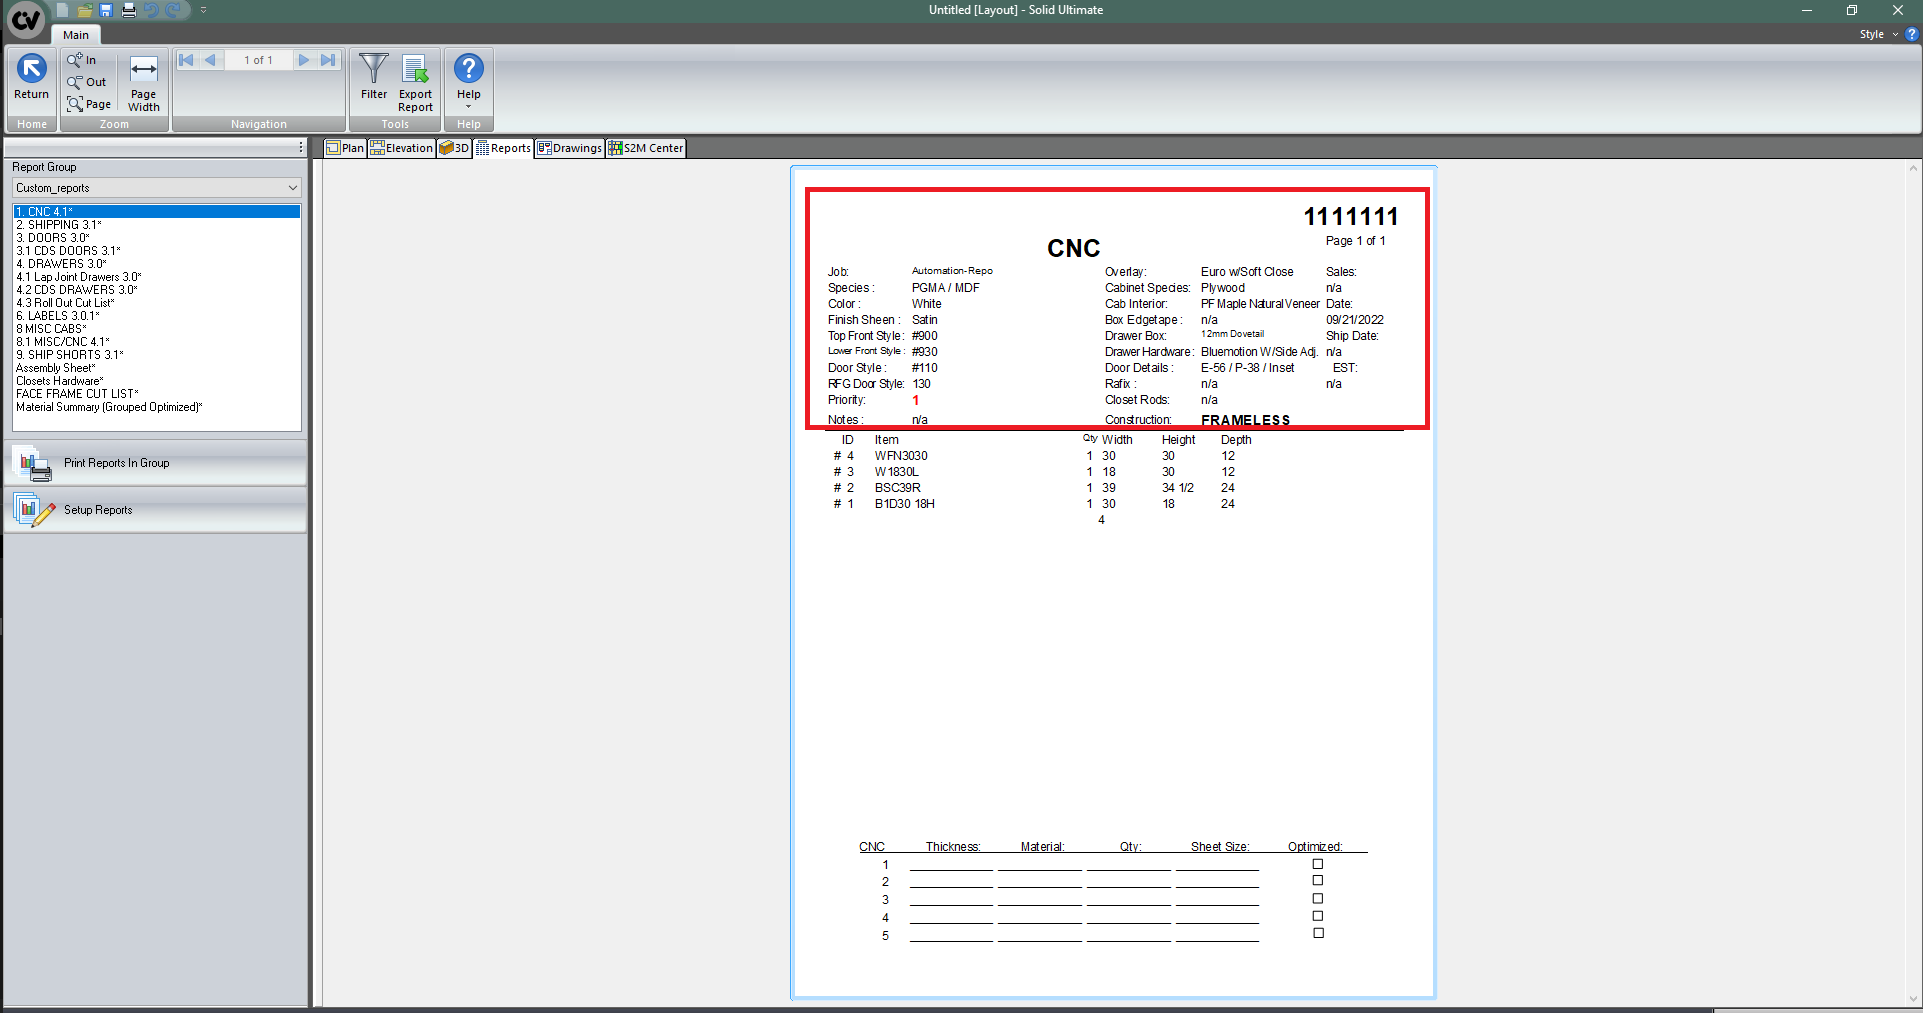Switch to the Drawings tab
The image size is (1923, 1013).
569,147
